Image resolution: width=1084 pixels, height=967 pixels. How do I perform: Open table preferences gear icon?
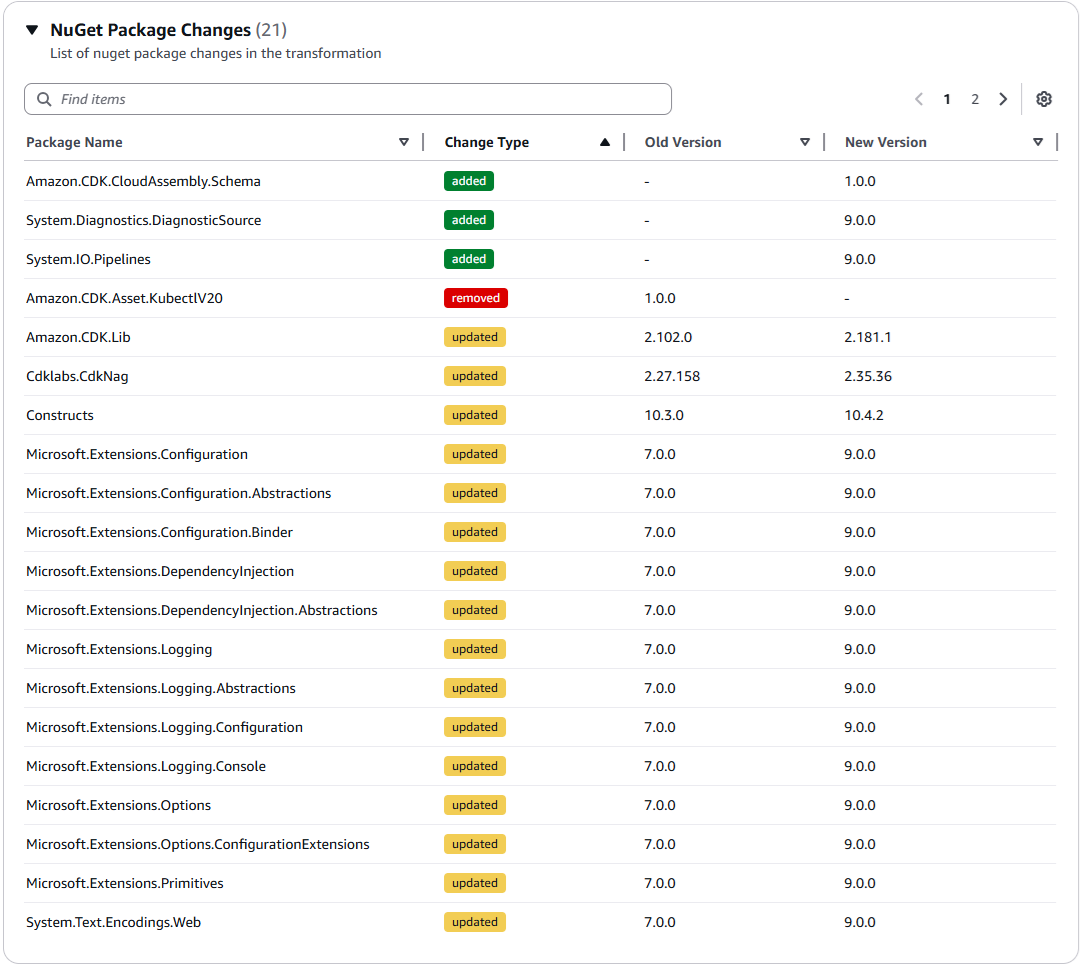1044,99
